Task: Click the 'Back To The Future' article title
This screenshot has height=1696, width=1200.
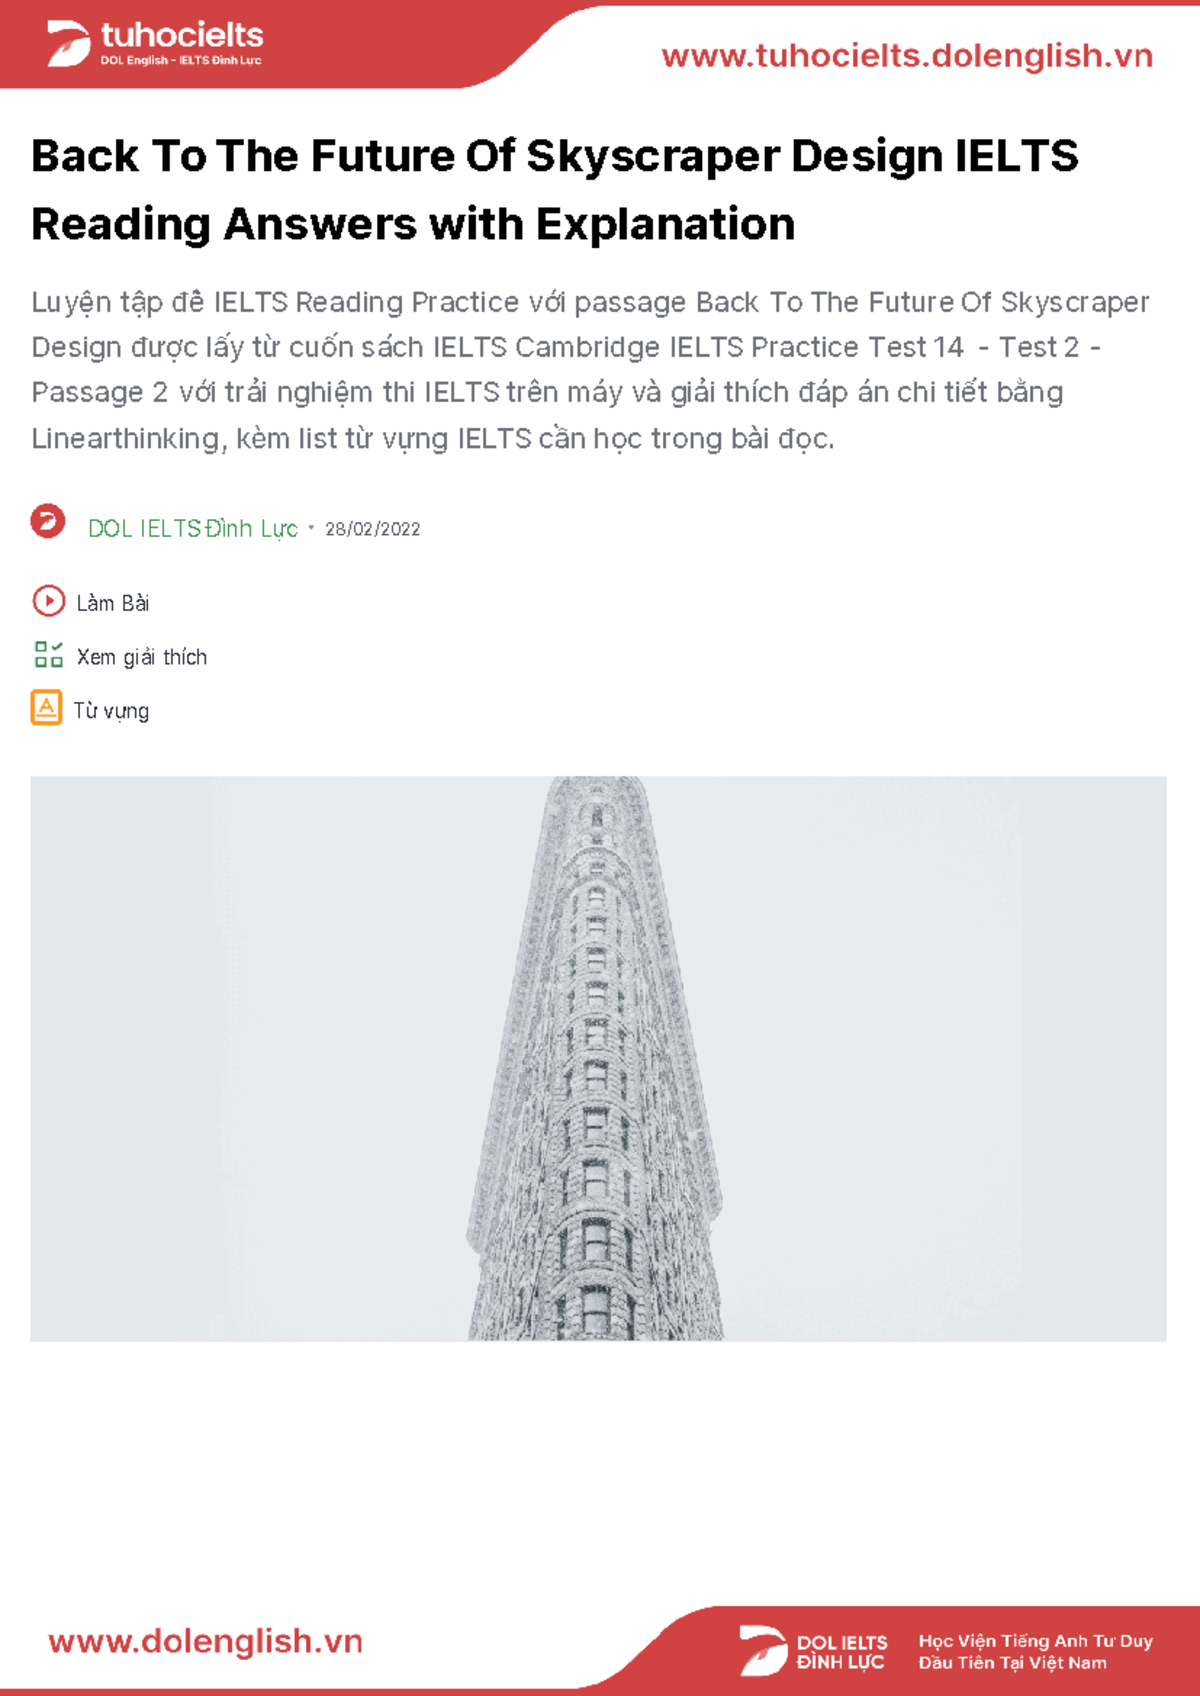Action: pyautogui.click(x=555, y=190)
